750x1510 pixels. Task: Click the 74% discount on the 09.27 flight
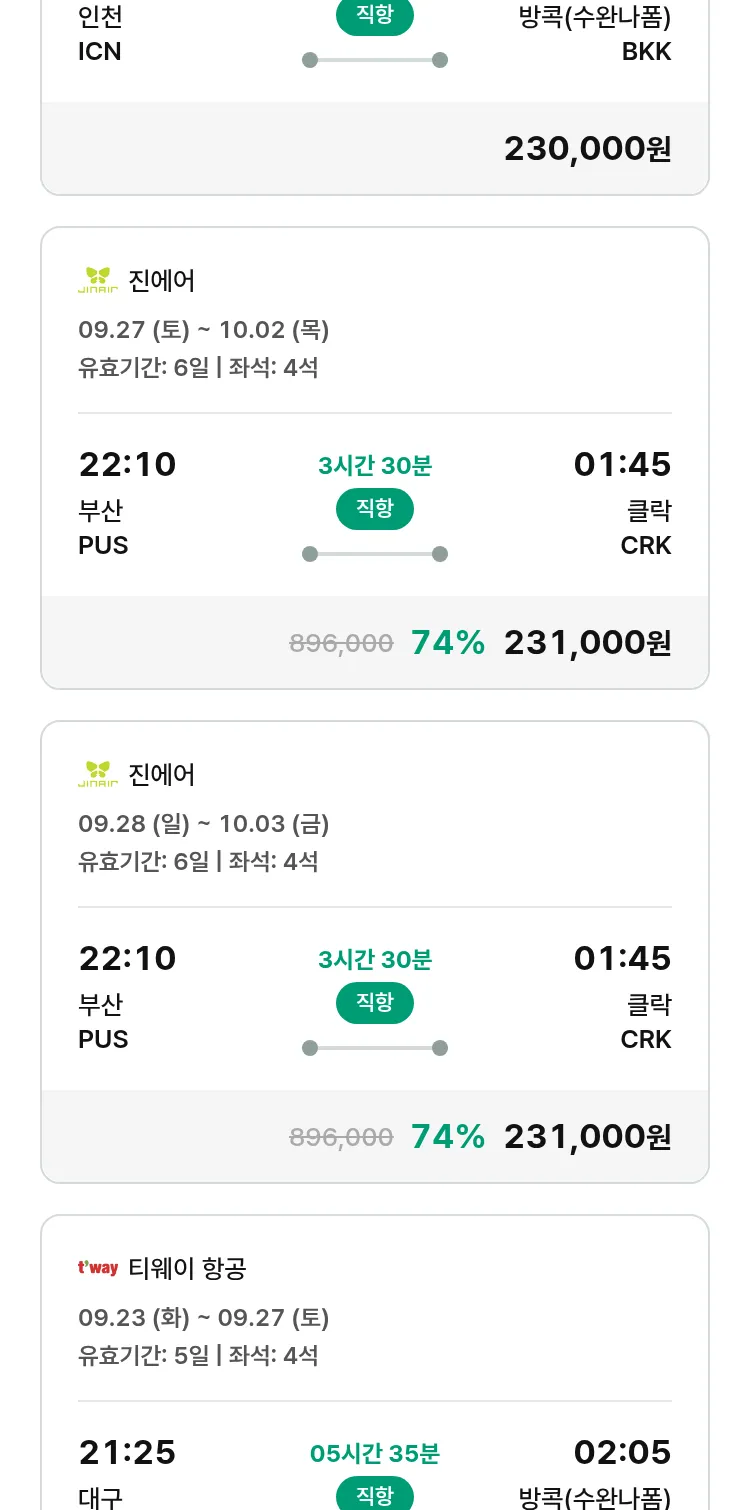(448, 643)
